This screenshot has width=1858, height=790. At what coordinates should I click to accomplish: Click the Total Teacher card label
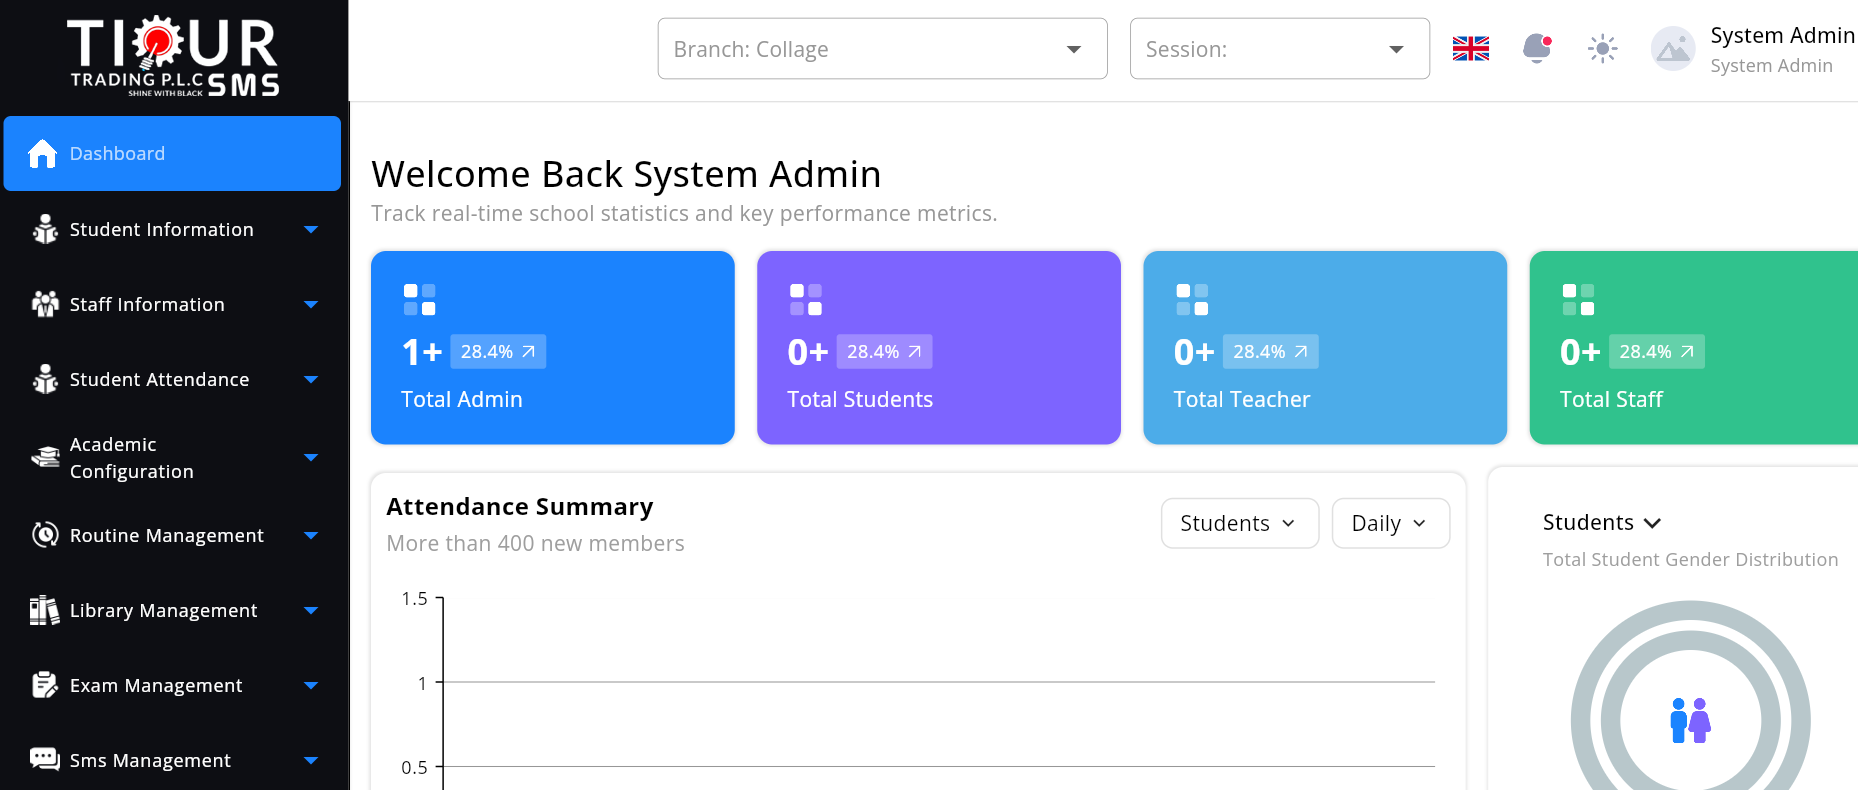click(1241, 399)
